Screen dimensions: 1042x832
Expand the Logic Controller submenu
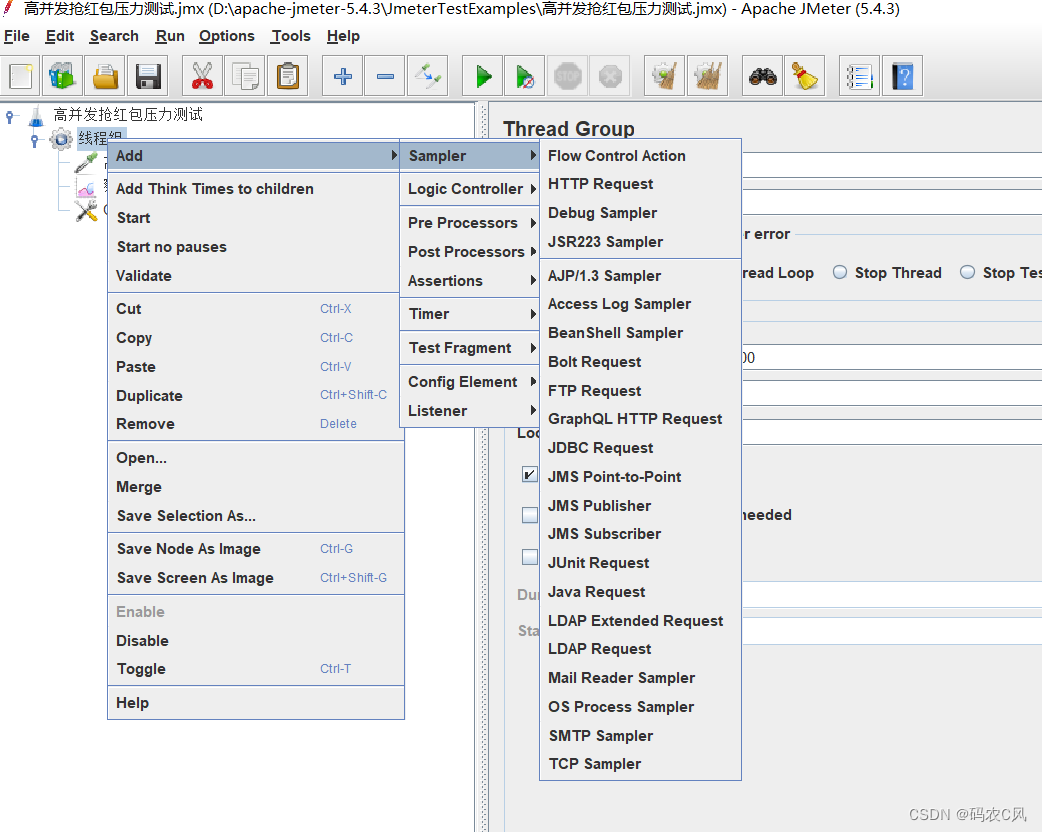click(469, 189)
